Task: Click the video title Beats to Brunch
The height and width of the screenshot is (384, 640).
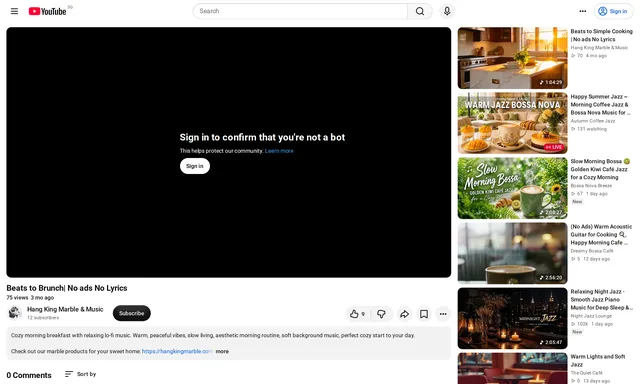Action: (67, 288)
